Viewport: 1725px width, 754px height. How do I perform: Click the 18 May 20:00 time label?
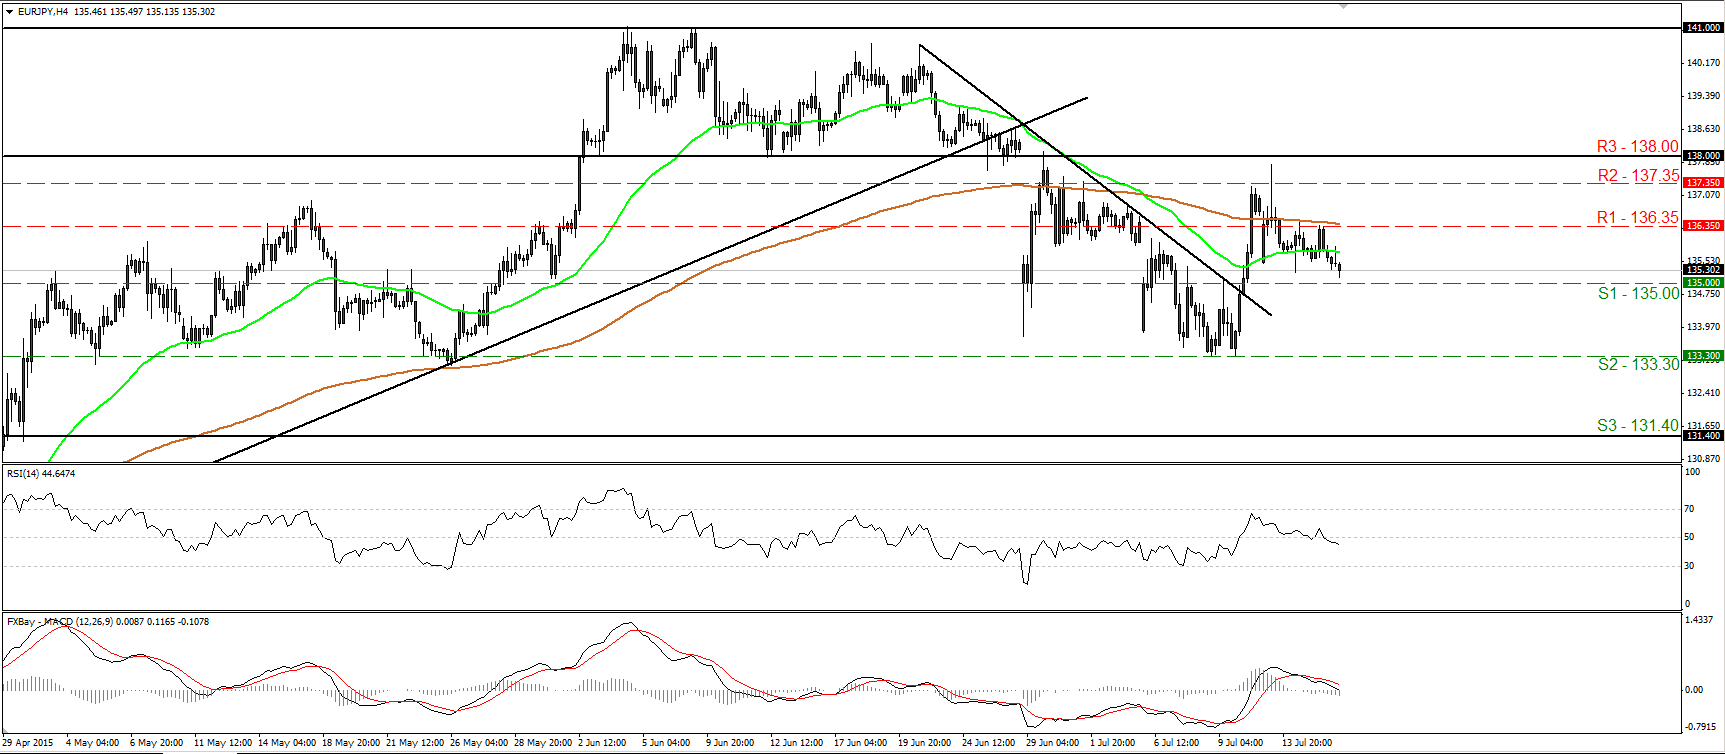[351, 743]
